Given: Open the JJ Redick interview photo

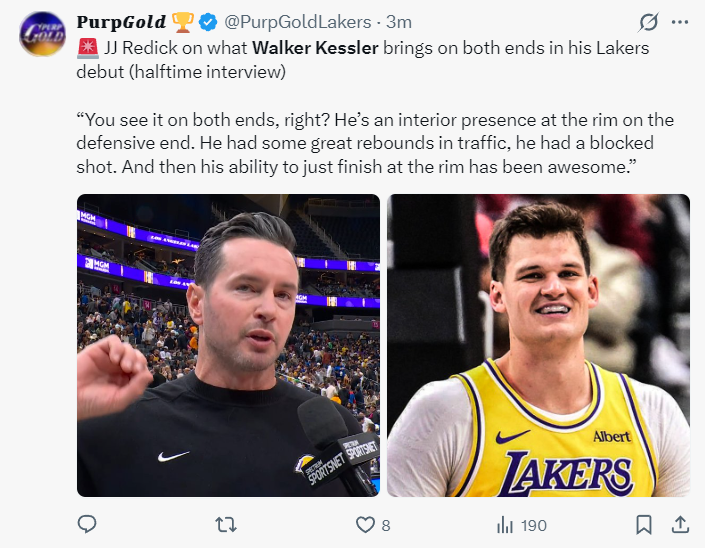Looking at the screenshot, I should [228, 345].
